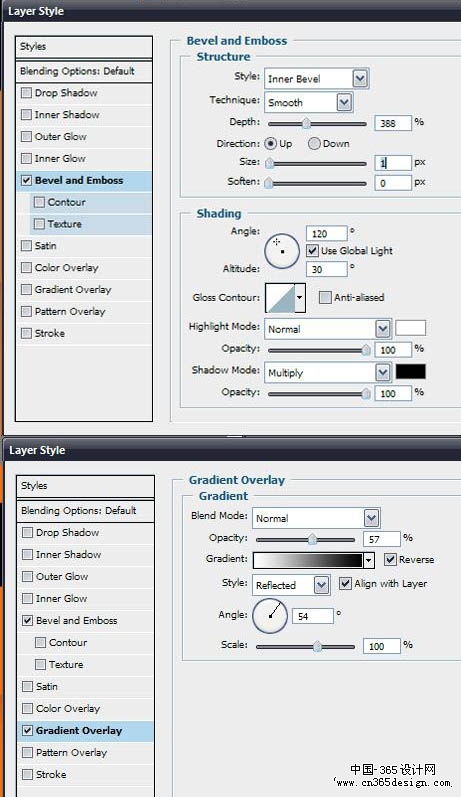Select Blending Options: Default in bottom dialog
This screenshot has width=461, height=797.
pyautogui.click(x=85, y=511)
